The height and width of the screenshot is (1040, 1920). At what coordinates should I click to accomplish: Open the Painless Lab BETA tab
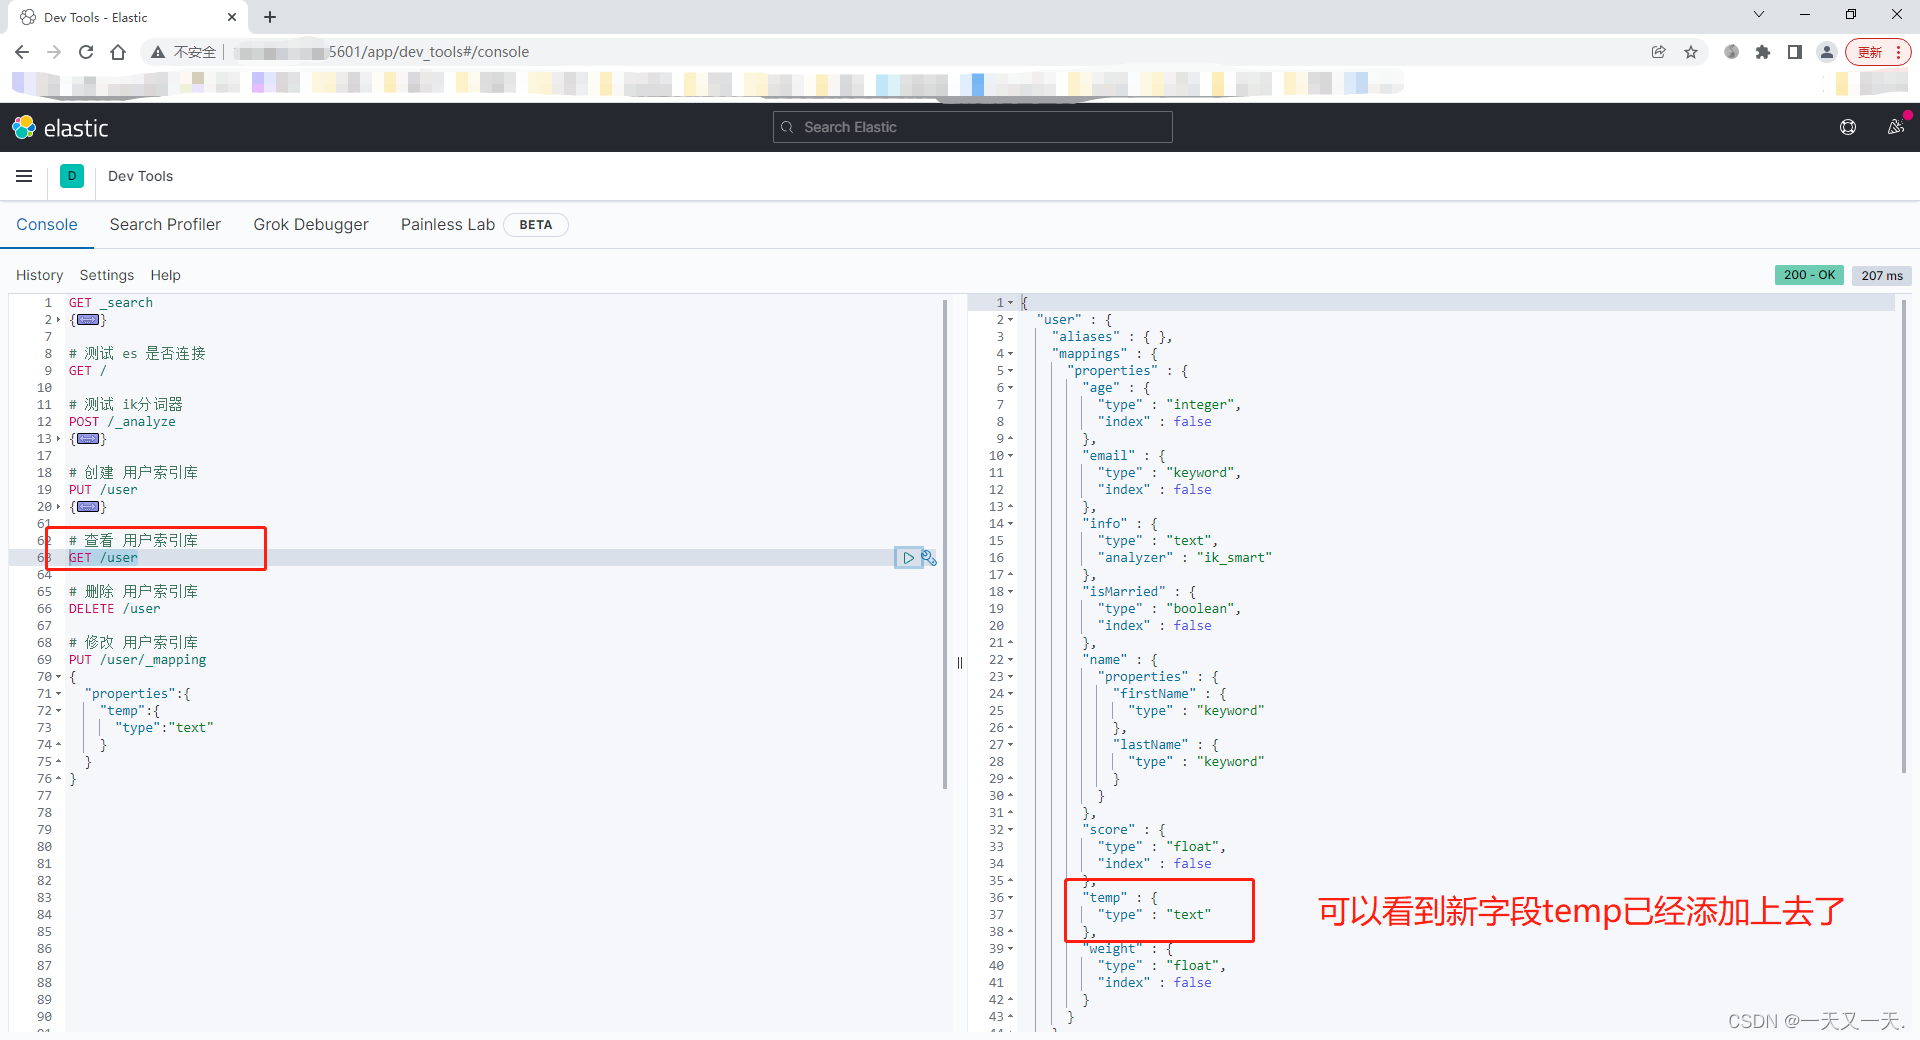click(x=448, y=224)
